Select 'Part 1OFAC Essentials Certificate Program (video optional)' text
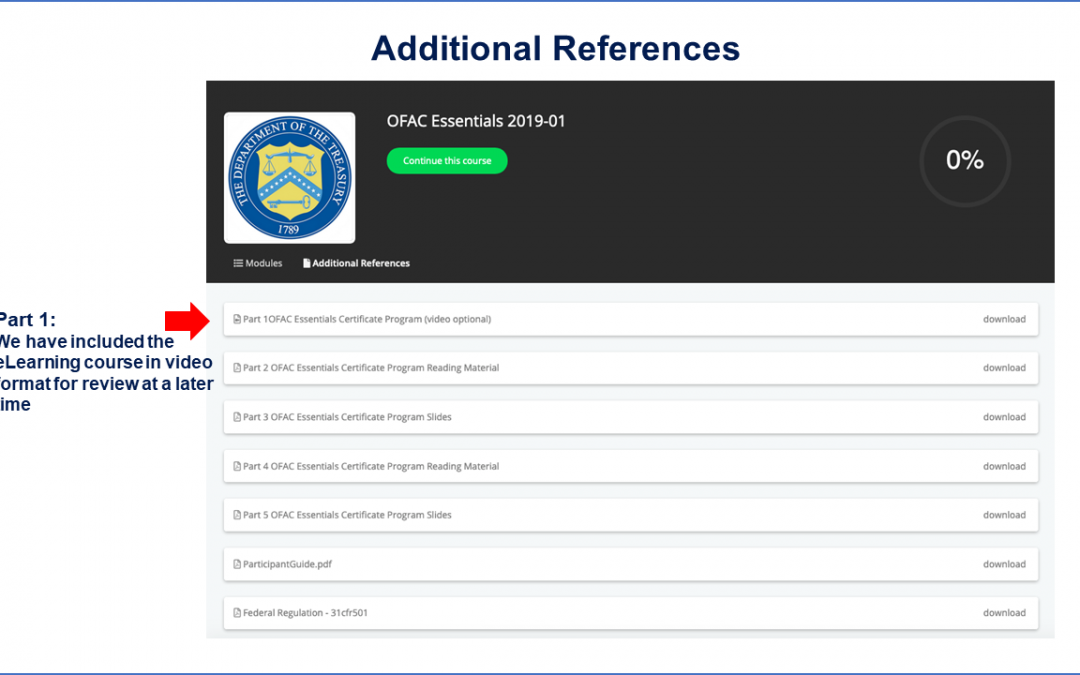 [366, 319]
